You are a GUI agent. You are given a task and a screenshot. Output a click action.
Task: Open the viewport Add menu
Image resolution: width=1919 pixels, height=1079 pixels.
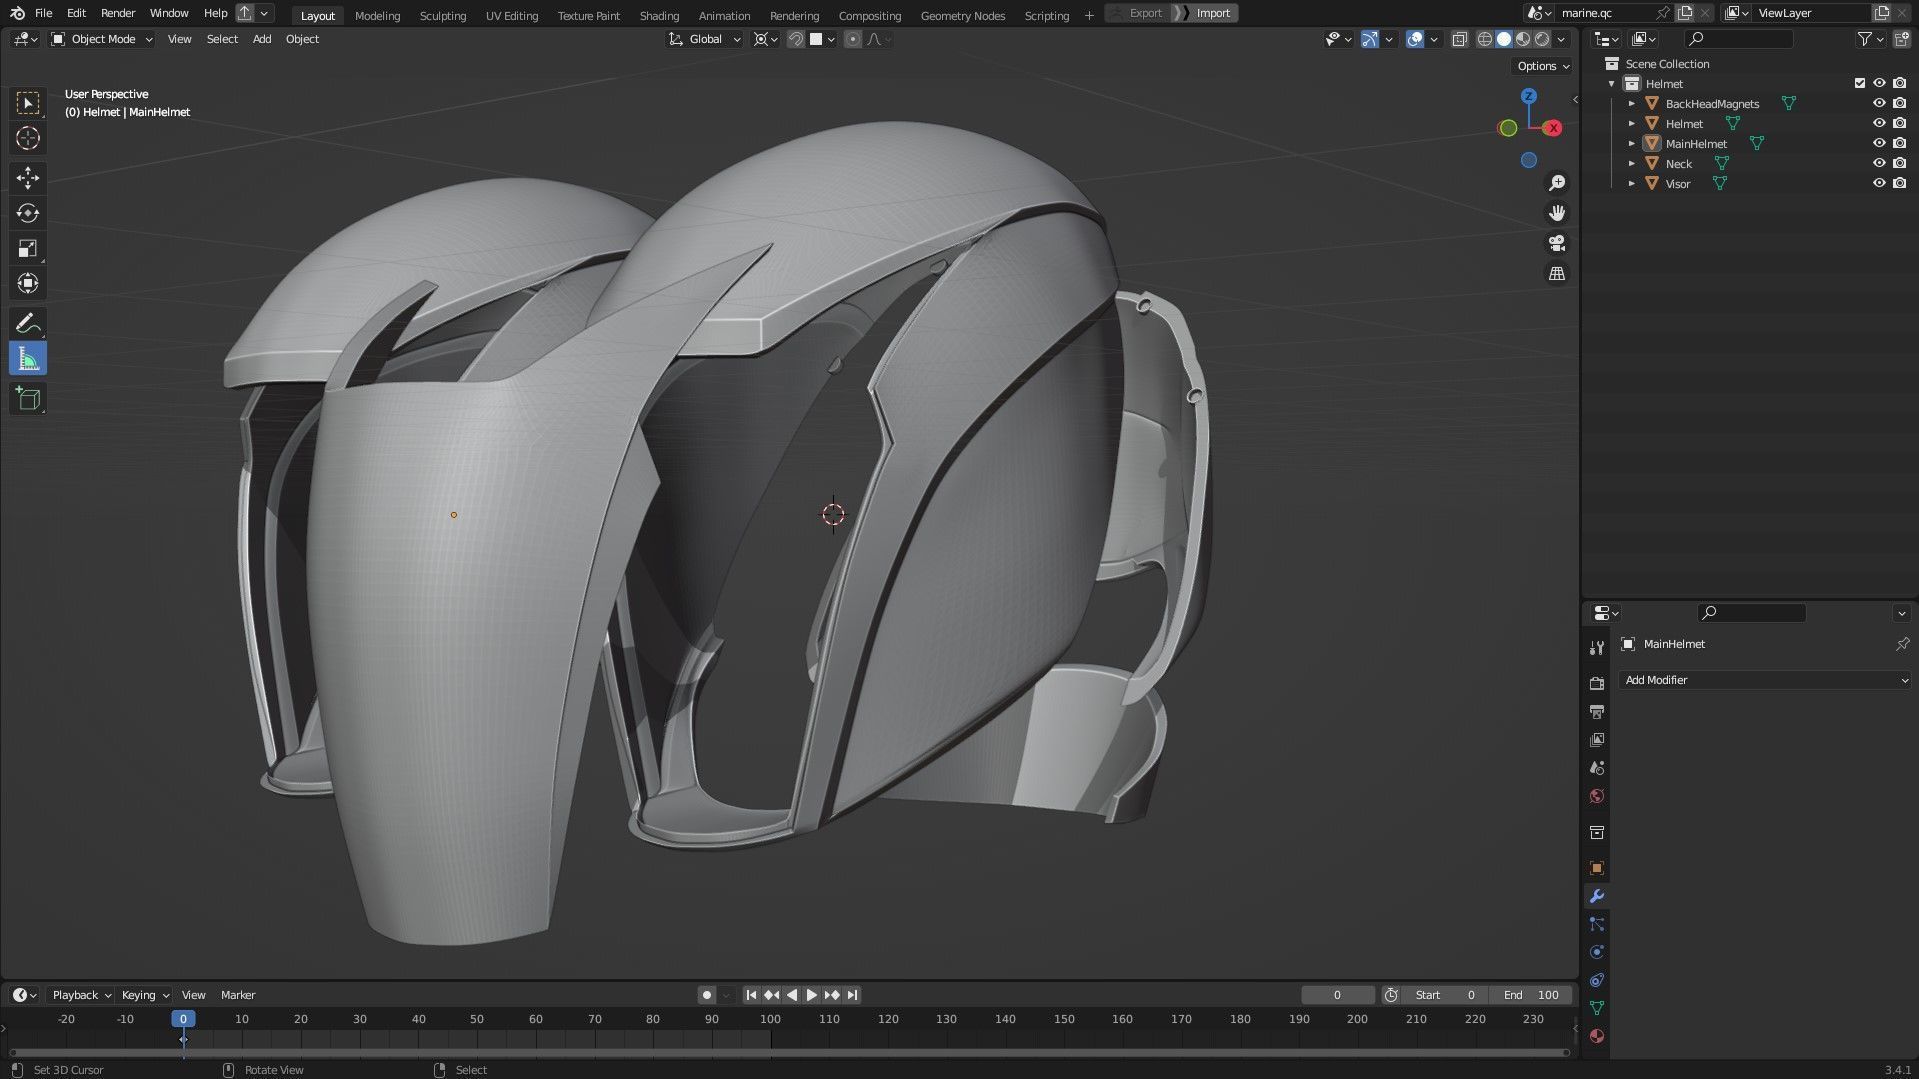tap(261, 39)
